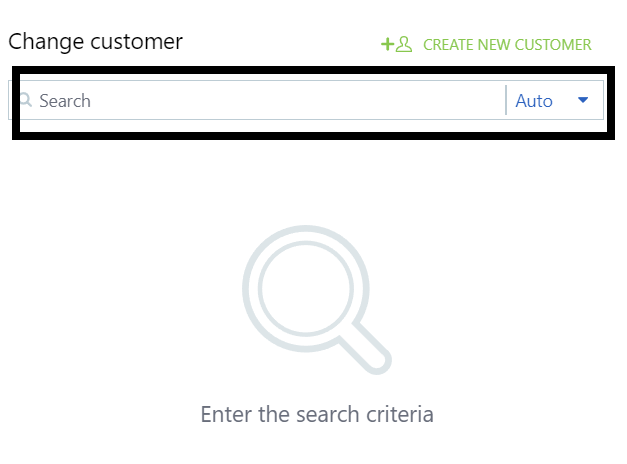Click the word customer in the panel title
The height and width of the screenshot is (464, 627).
[134, 42]
